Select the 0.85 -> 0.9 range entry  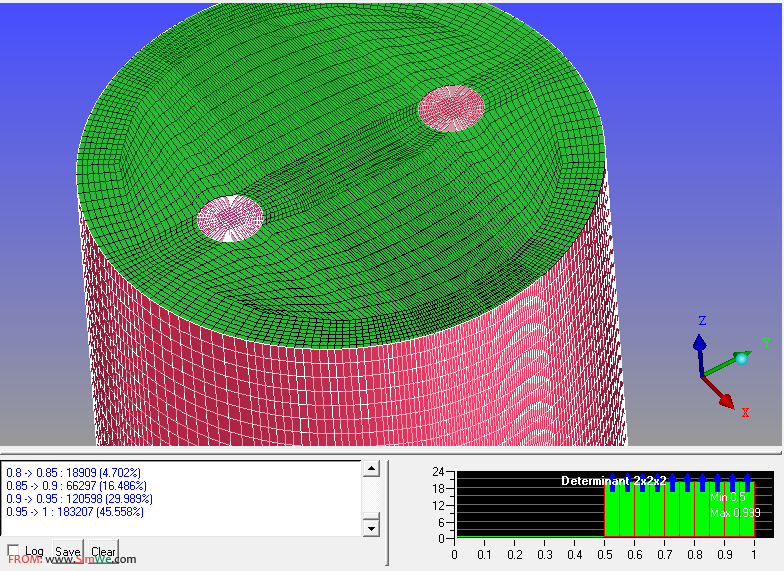[77, 485]
